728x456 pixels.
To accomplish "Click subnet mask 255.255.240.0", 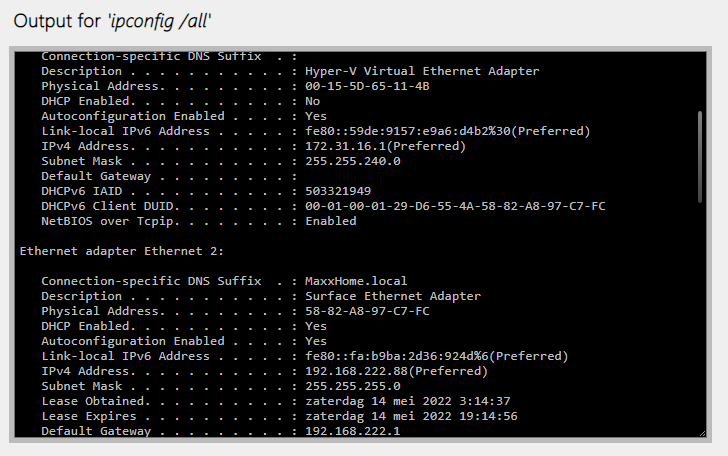I will pos(353,161).
